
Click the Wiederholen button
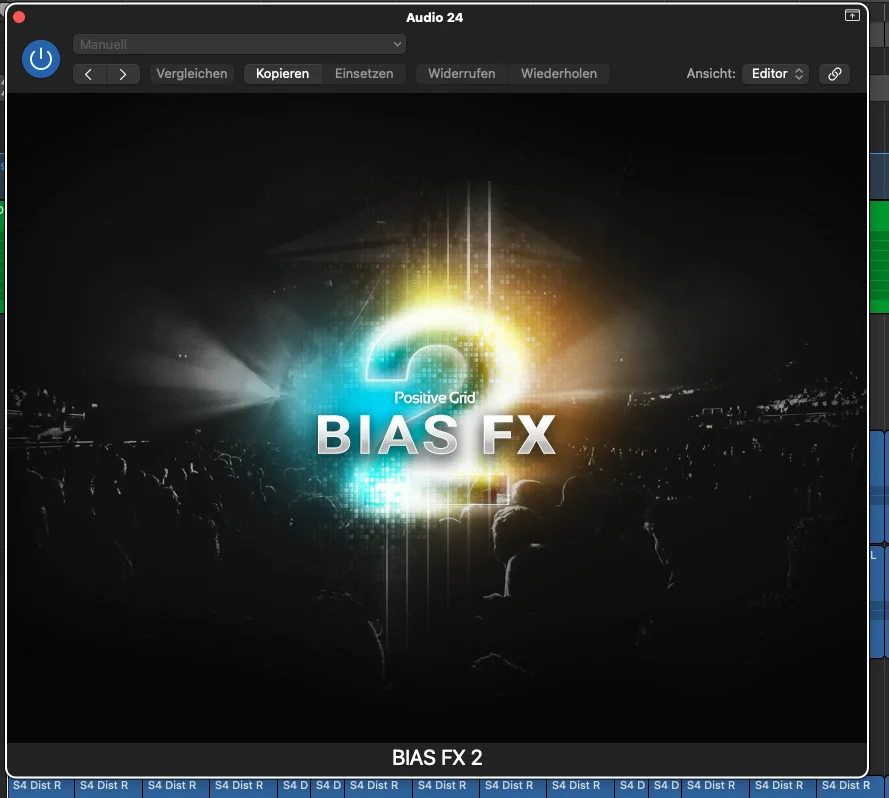pos(559,74)
